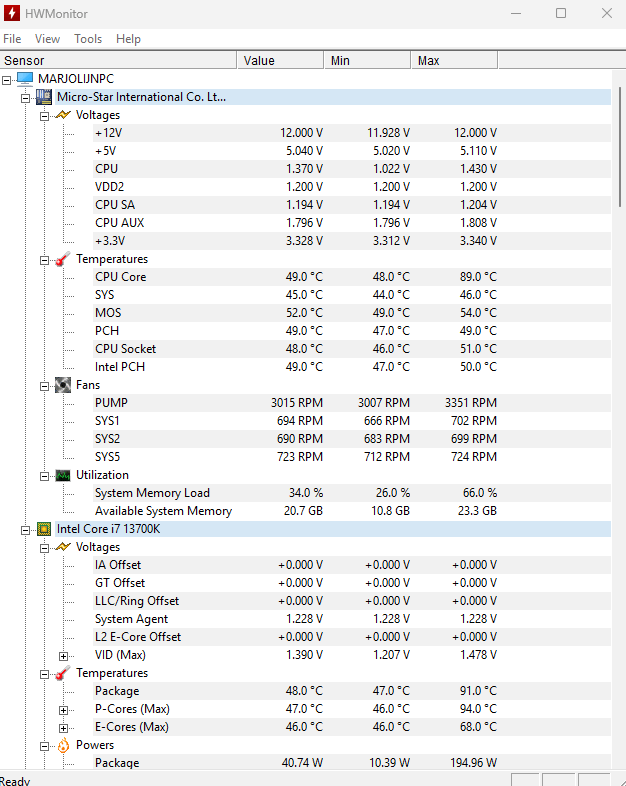
Task: Click the Intel Core i7 CPU chip icon
Action: 44,529
